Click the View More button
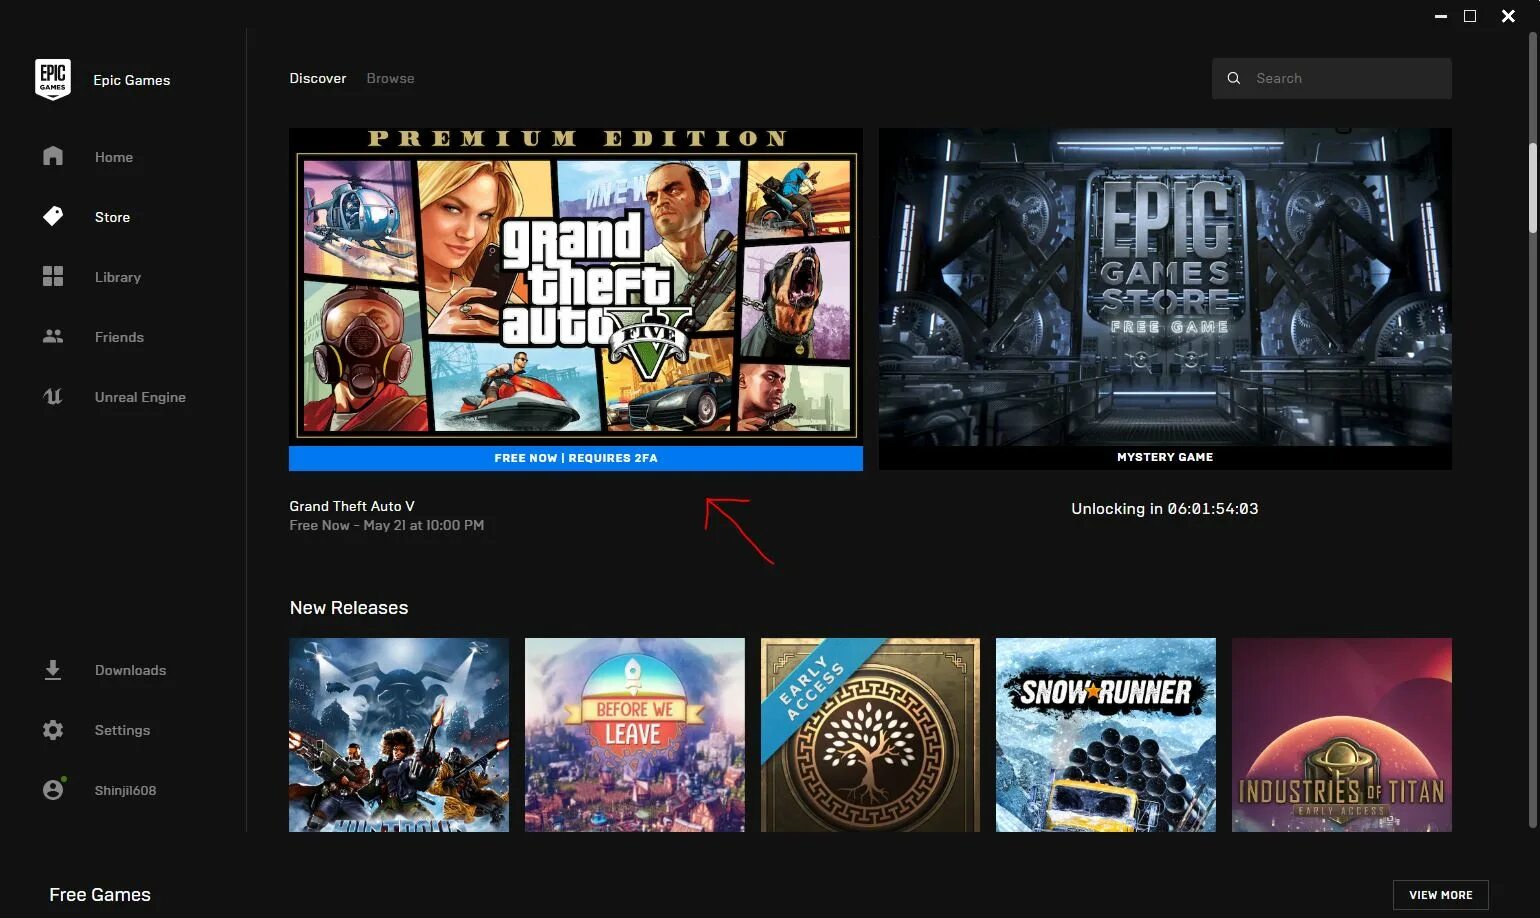1540x918 pixels. [1441, 895]
